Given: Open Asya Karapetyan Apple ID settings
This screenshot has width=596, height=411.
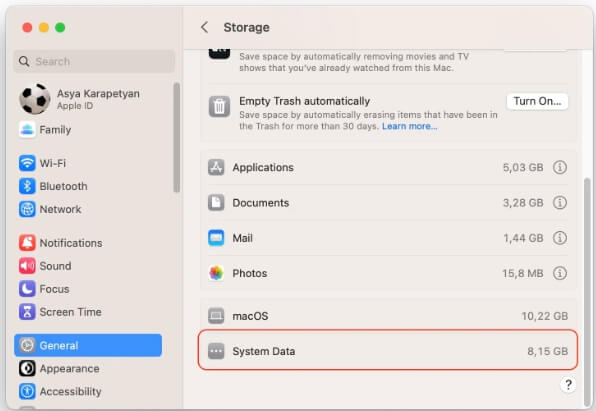Looking at the screenshot, I should tap(98, 99).
